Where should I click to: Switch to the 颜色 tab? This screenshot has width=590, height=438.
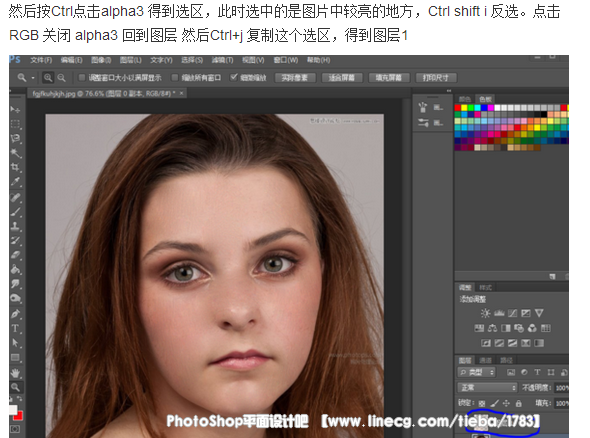point(465,99)
